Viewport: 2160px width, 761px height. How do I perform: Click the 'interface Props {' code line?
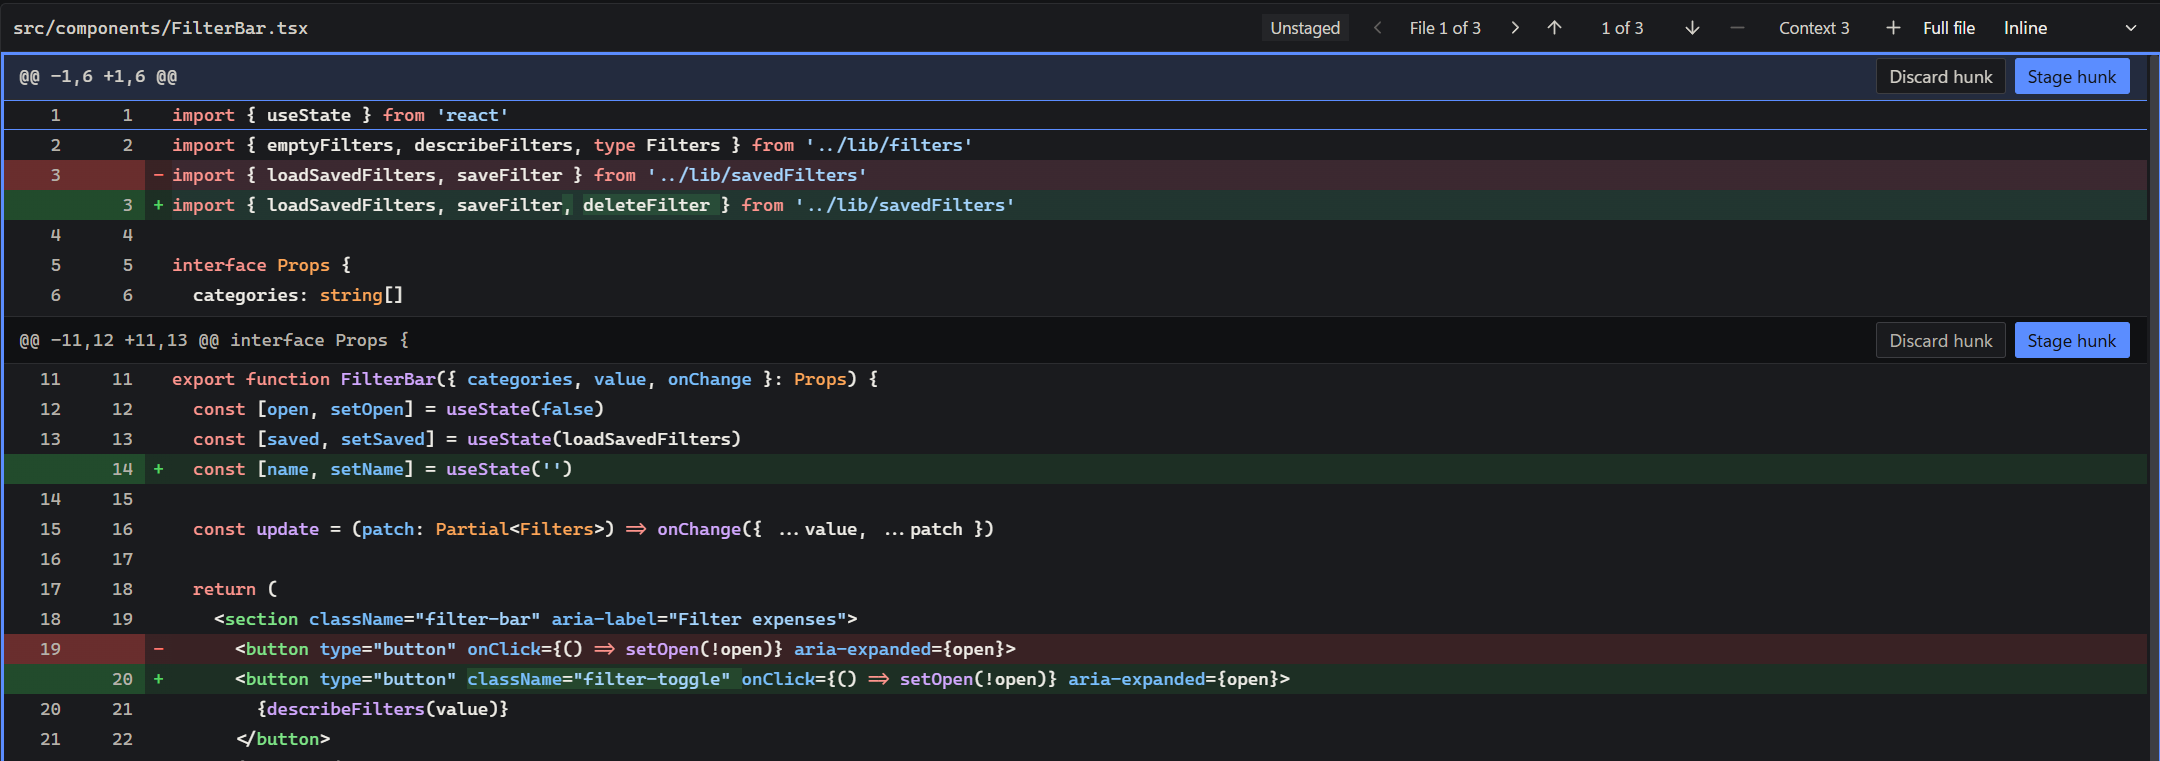click(1075, 265)
